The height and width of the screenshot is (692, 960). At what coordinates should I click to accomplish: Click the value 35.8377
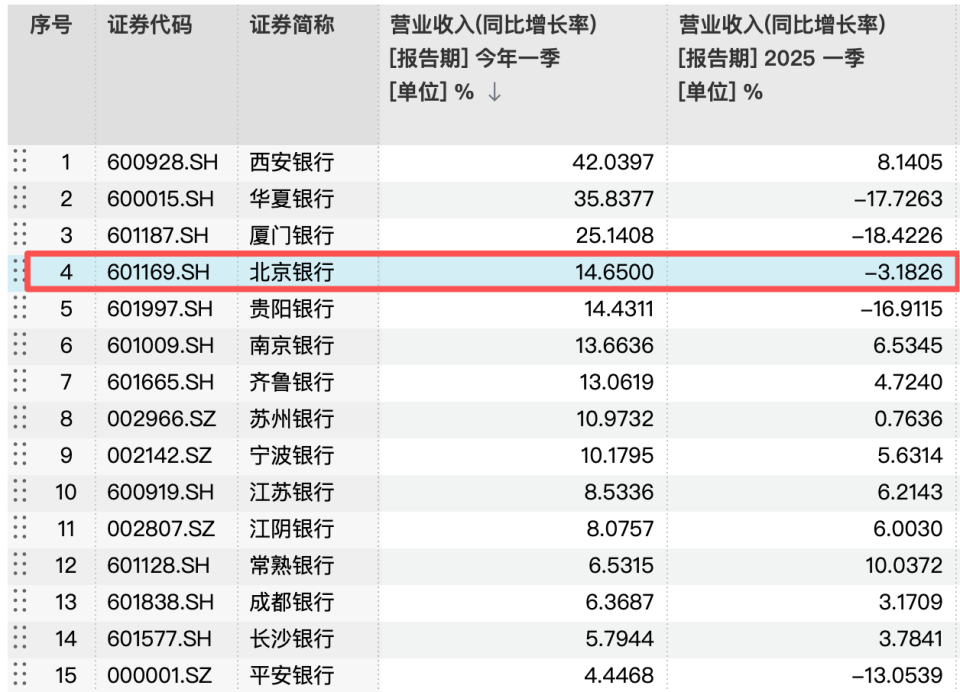614,199
